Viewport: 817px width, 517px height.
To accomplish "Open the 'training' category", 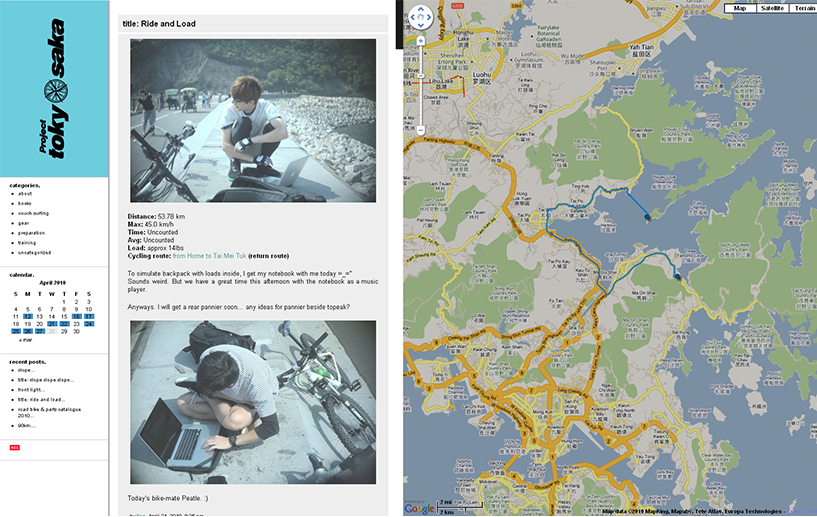I will [x=27, y=242].
